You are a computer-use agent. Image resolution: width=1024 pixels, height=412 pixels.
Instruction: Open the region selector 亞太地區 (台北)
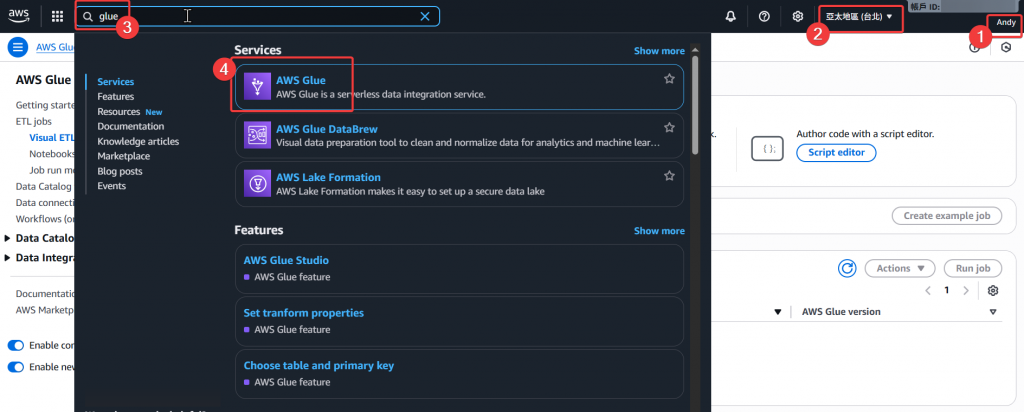(x=859, y=16)
